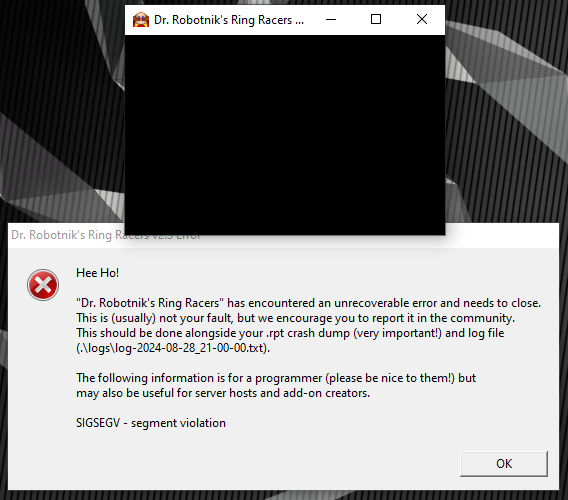This screenshot has width=568, height=500.
Task: Click "The following information is for a programmer" line
Action: (x=276, y=378)
